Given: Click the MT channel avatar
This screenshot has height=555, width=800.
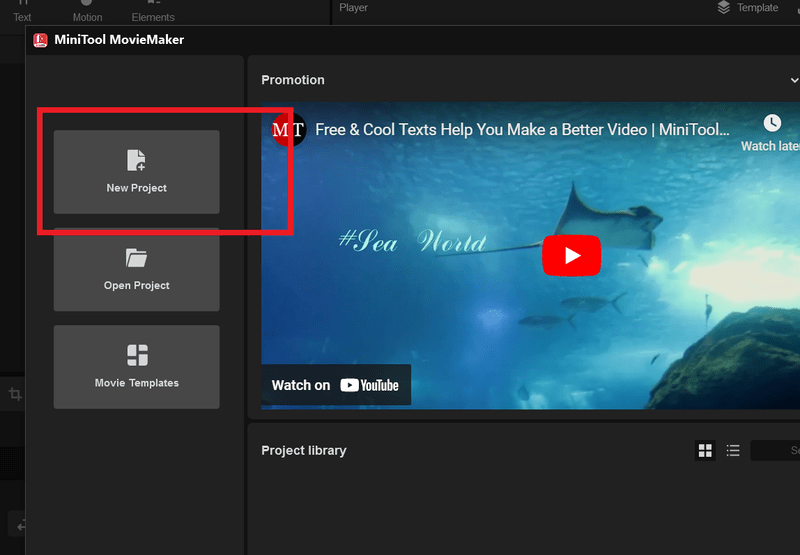Looking at the screenshot, I should coord(288,130).
